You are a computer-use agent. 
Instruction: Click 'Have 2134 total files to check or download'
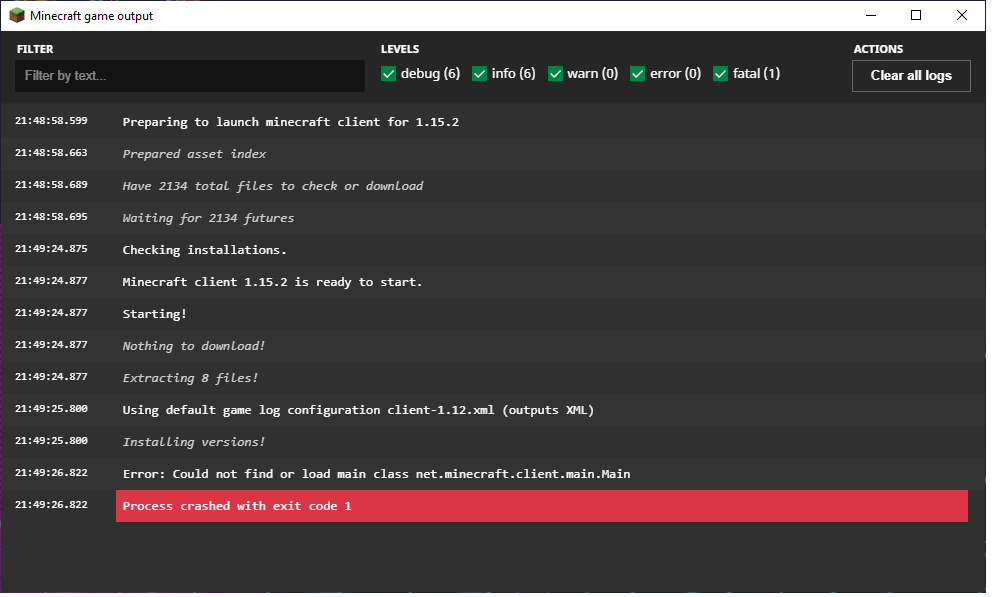coord(273,186)
